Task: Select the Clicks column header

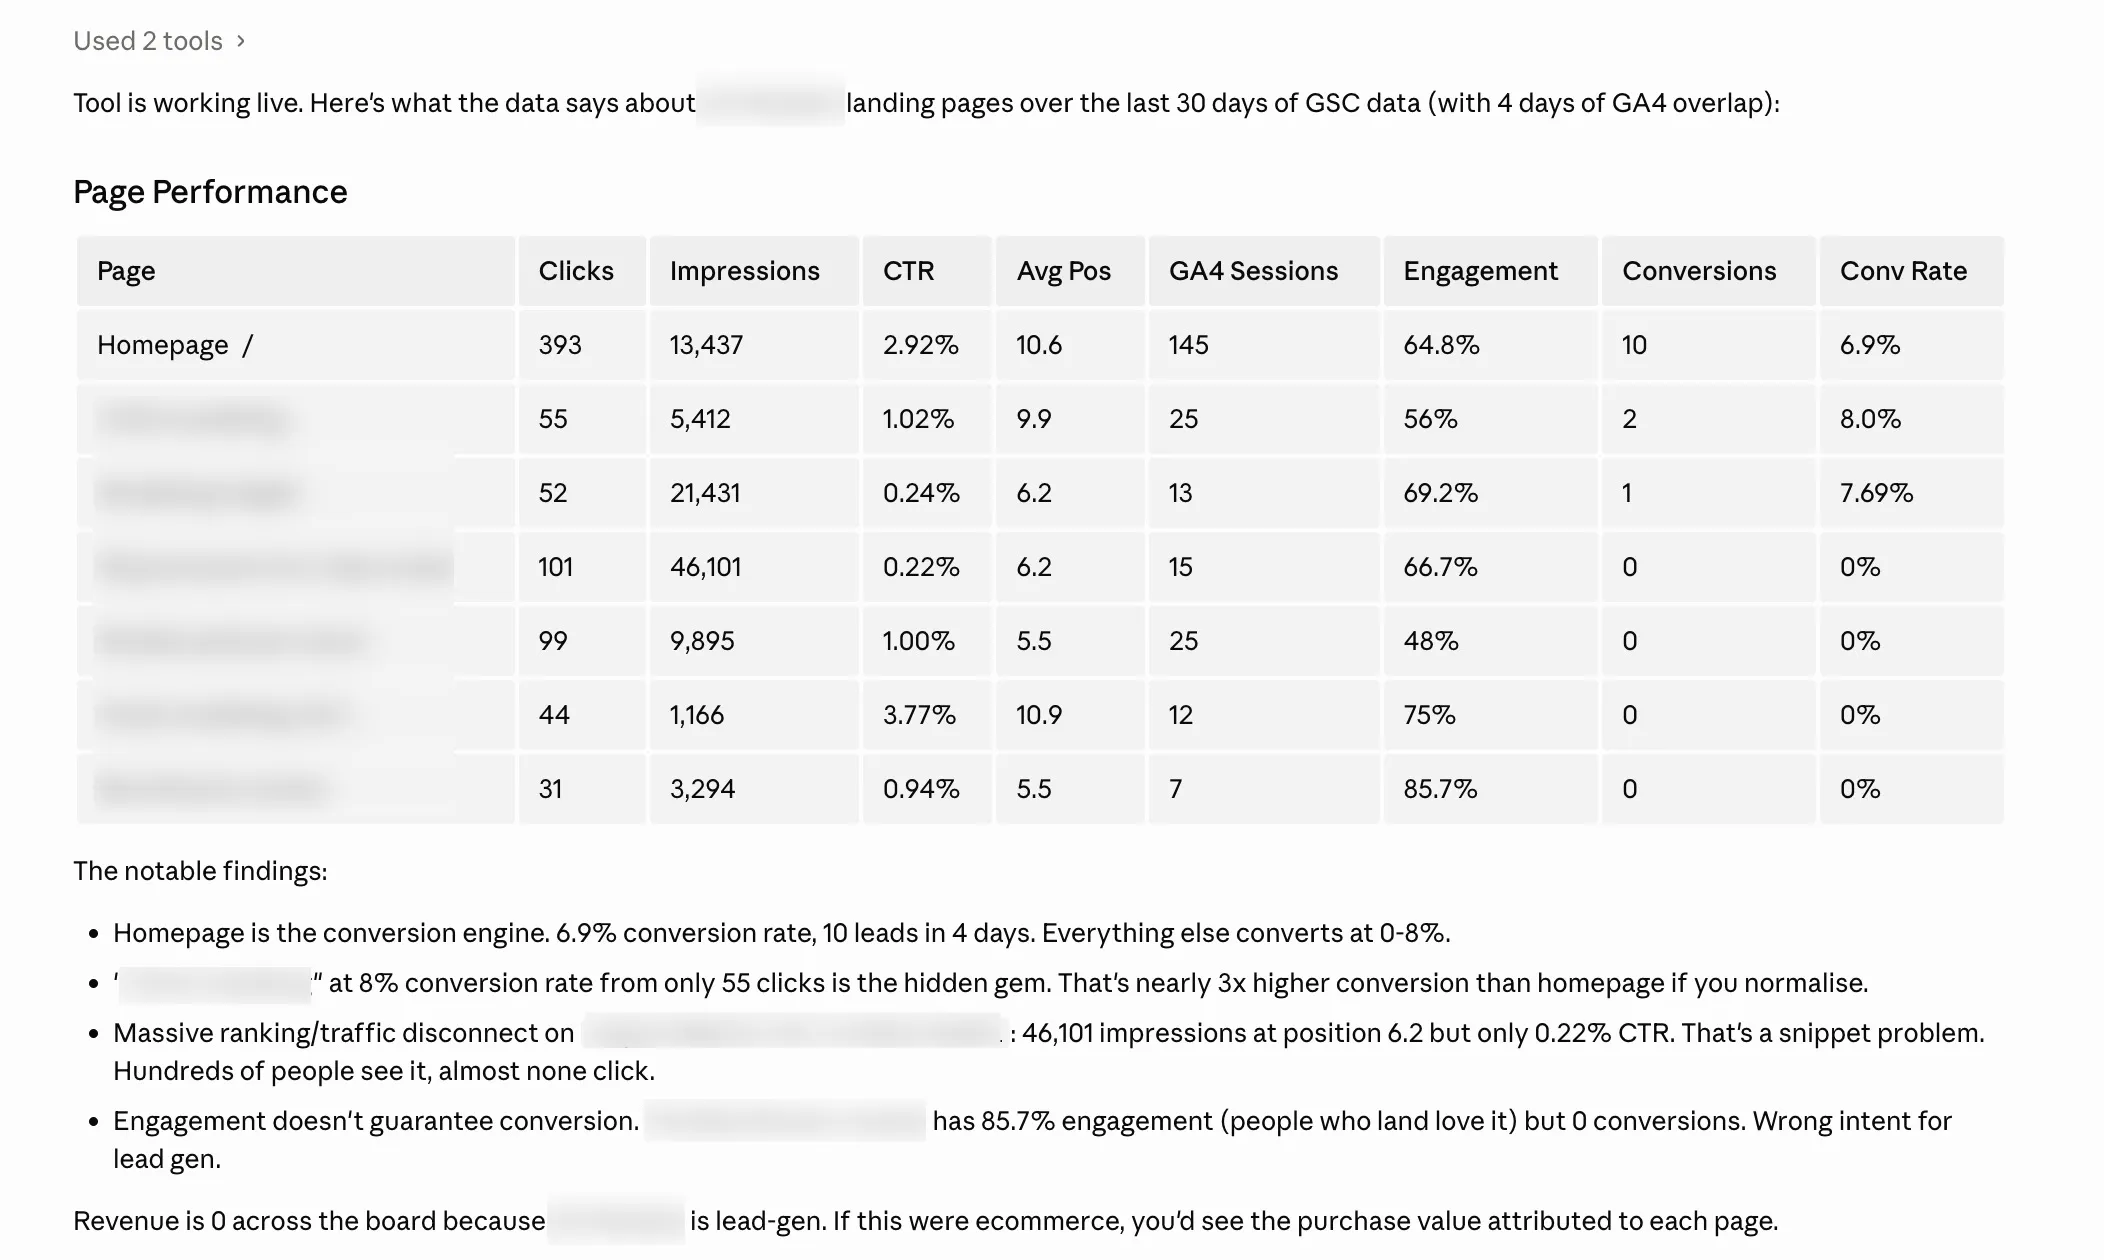Action: [576, 271]
